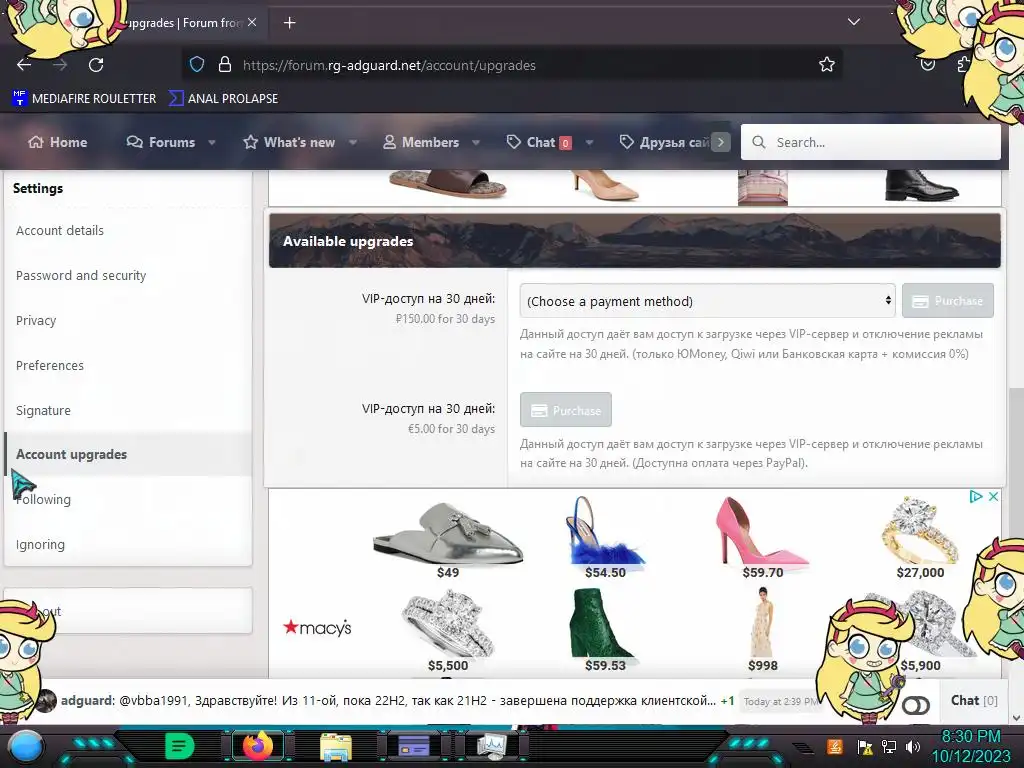View site security padlock info
Image resolution: width=1024 pixels, height=768 pixels.
[225, 65]
